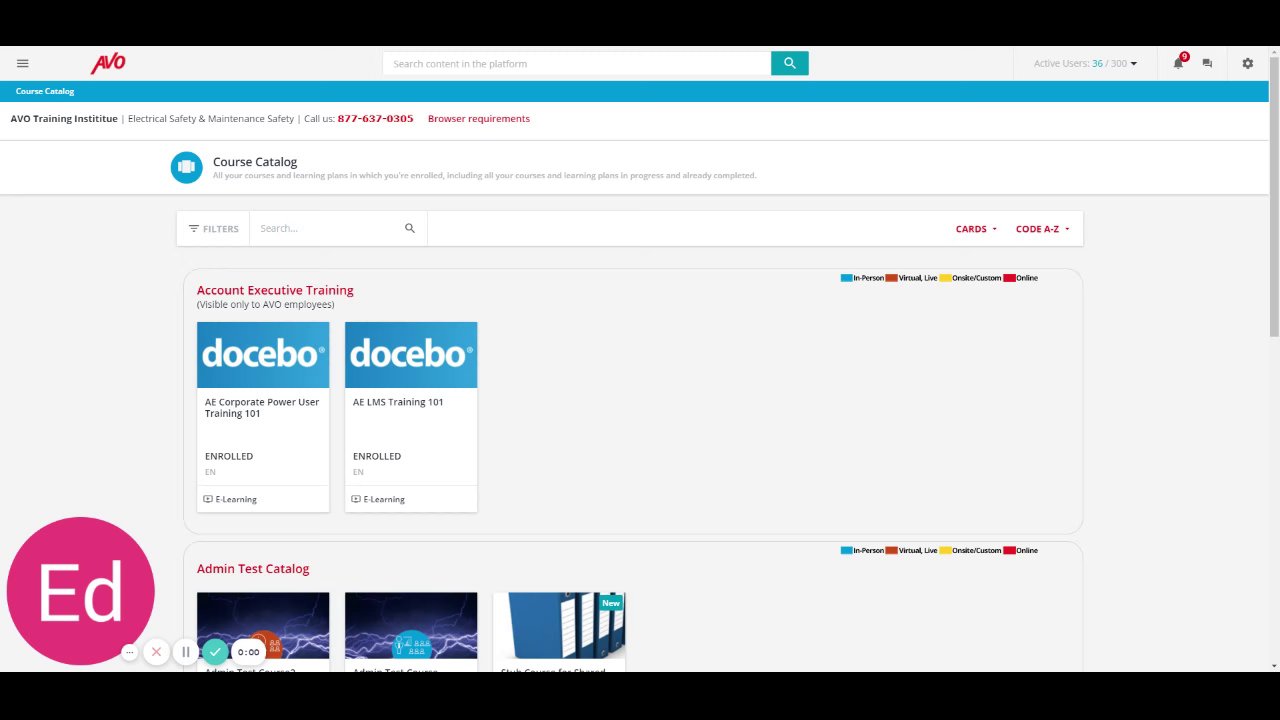This screenshot has height=720, width=1280.
Task: Click the catalog search magnifier icon
Action: tap(409, 228)
